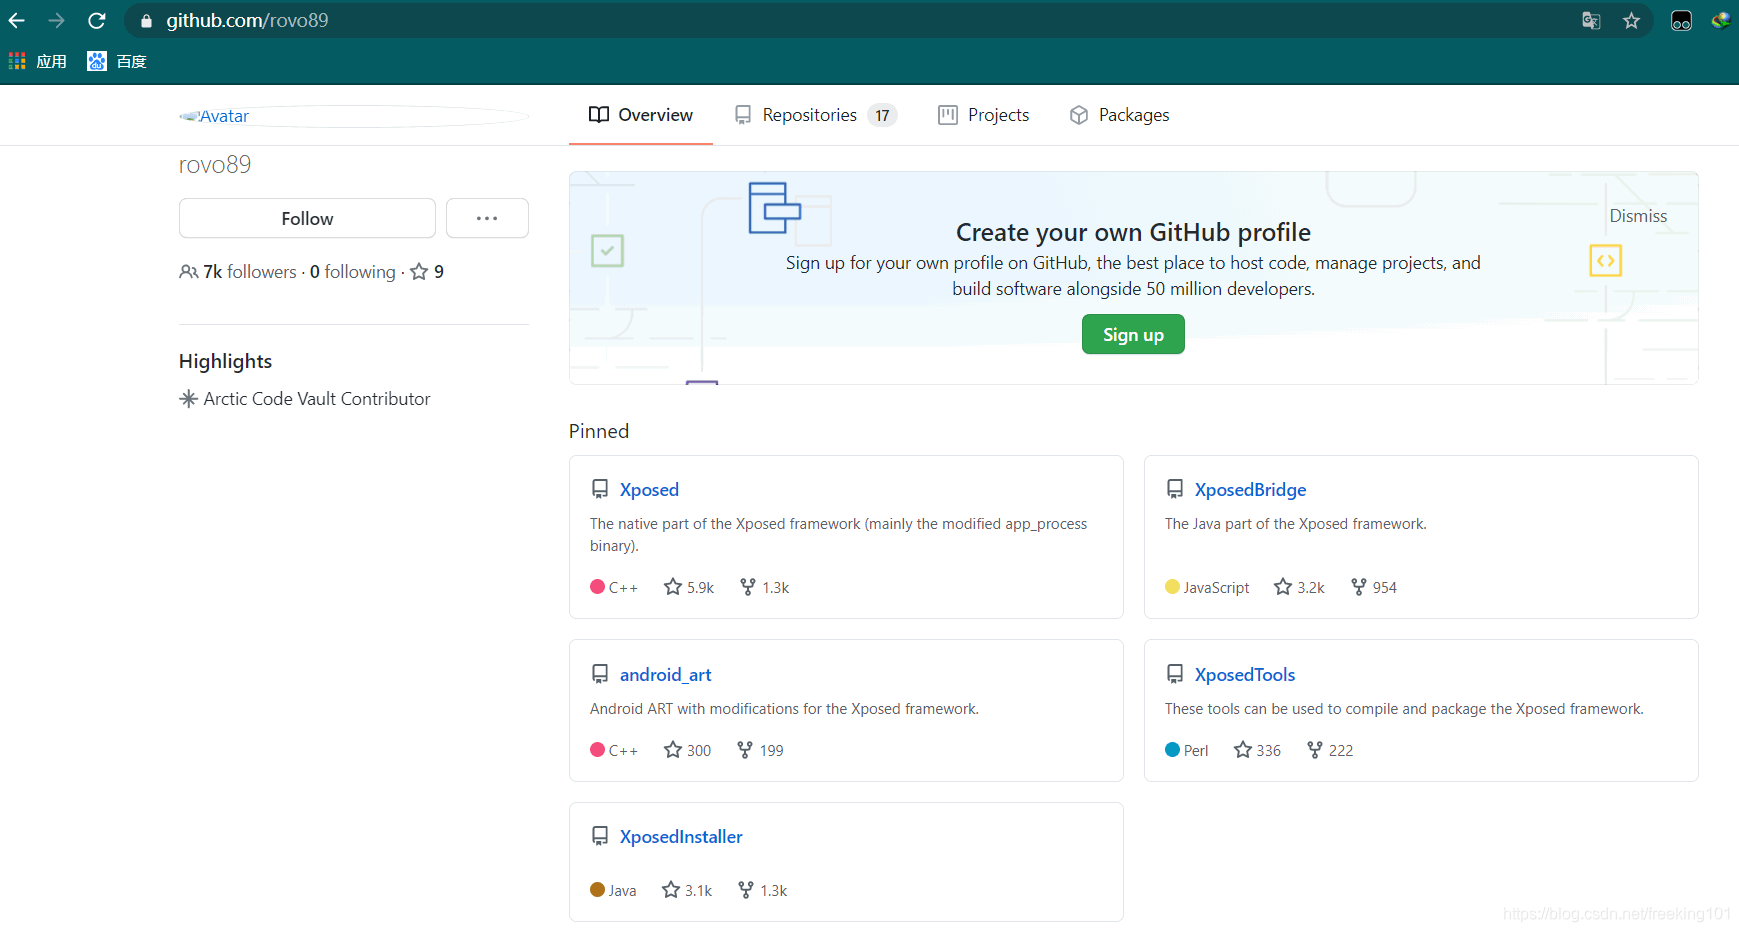The image size is (1739, 932).
Task: Click the rovo89 username heading
Action: 215,165
